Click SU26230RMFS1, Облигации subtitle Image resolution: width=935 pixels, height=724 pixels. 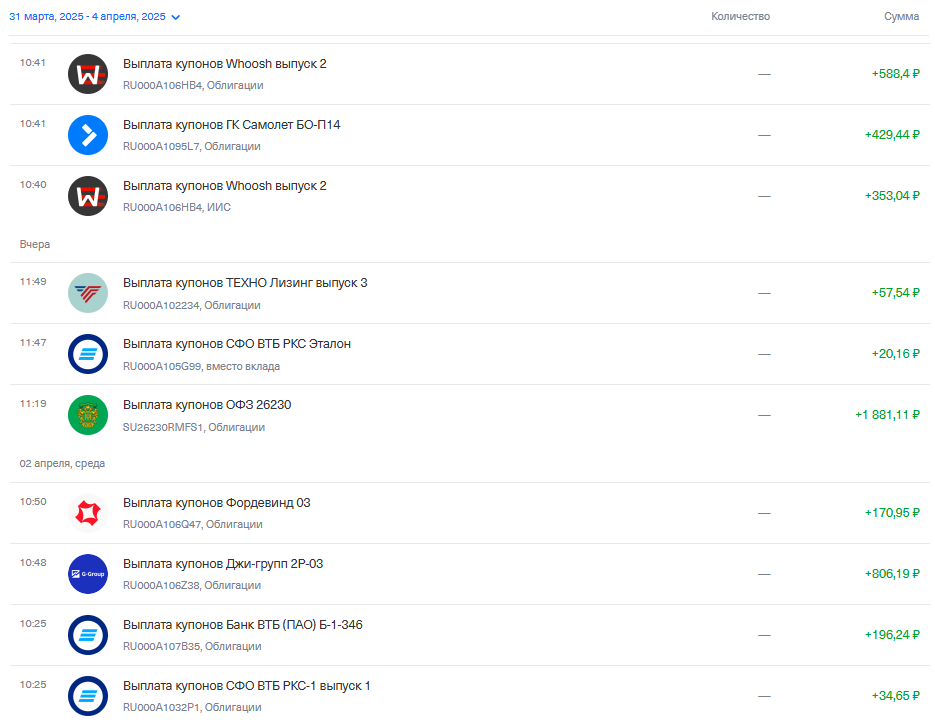click(x=194, y=427)
